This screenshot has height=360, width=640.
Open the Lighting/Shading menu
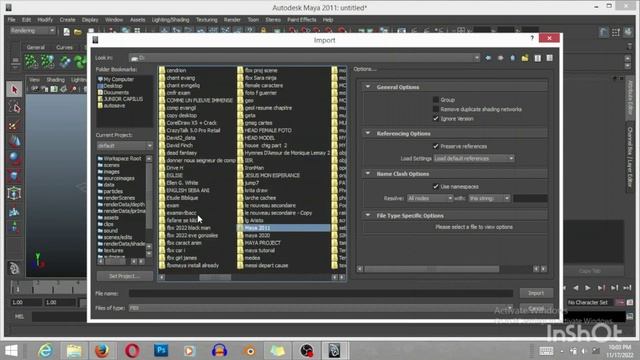coord(171,20)
